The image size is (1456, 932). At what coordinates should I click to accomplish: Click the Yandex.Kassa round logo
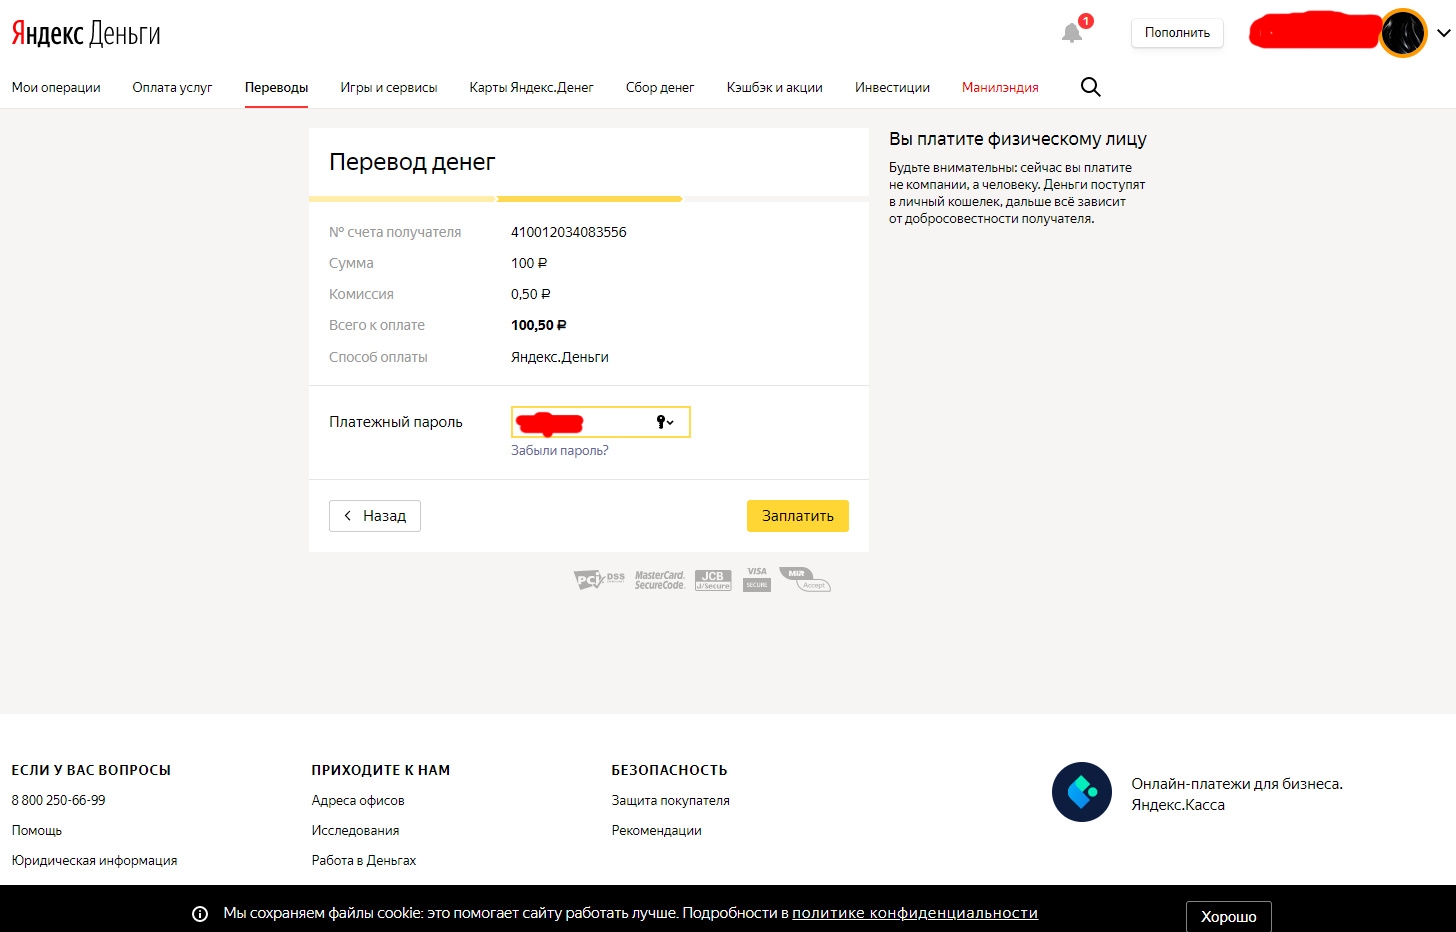(1081, 792)
